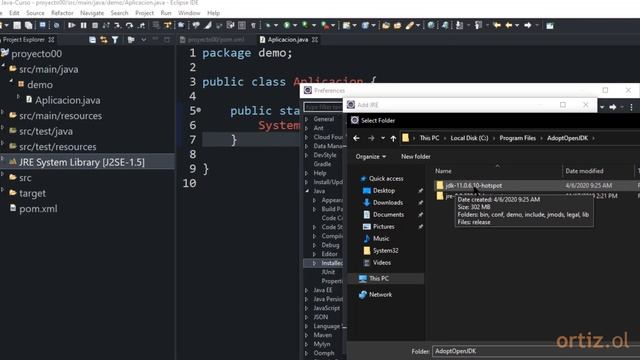
Task: Click the Up arrow in Select Folder dialog
Action: (x=393, y=138)
